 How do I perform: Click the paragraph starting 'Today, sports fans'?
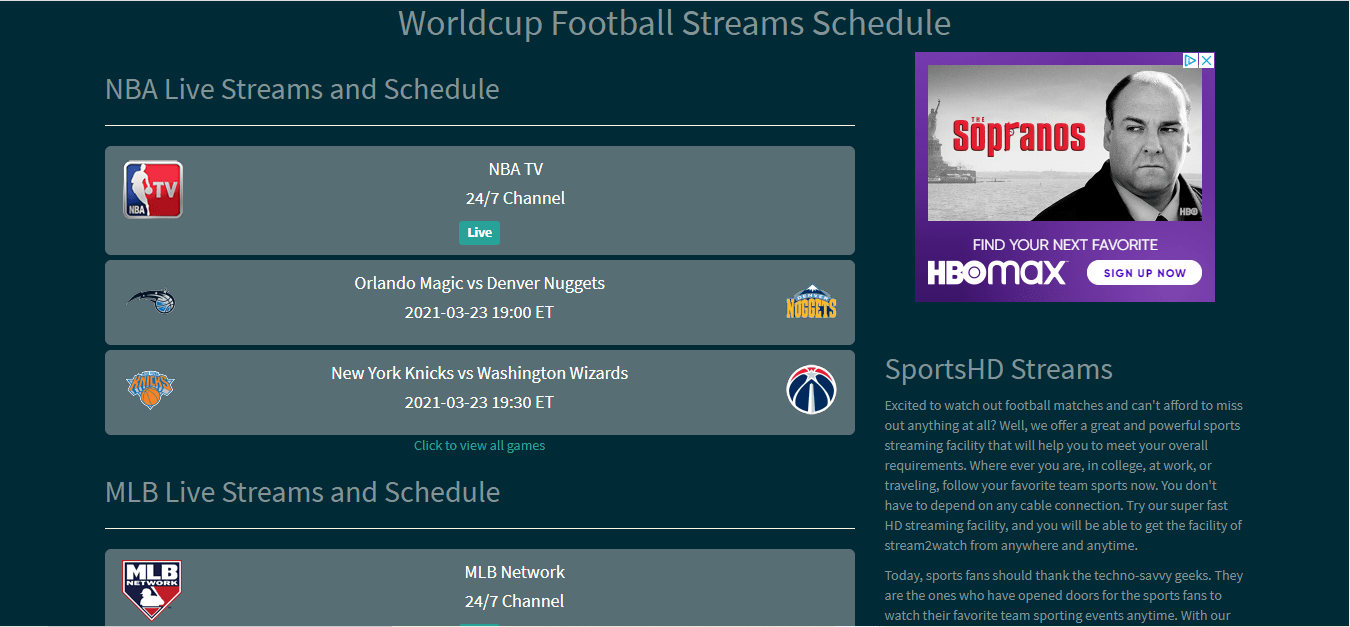(1064, 596)
